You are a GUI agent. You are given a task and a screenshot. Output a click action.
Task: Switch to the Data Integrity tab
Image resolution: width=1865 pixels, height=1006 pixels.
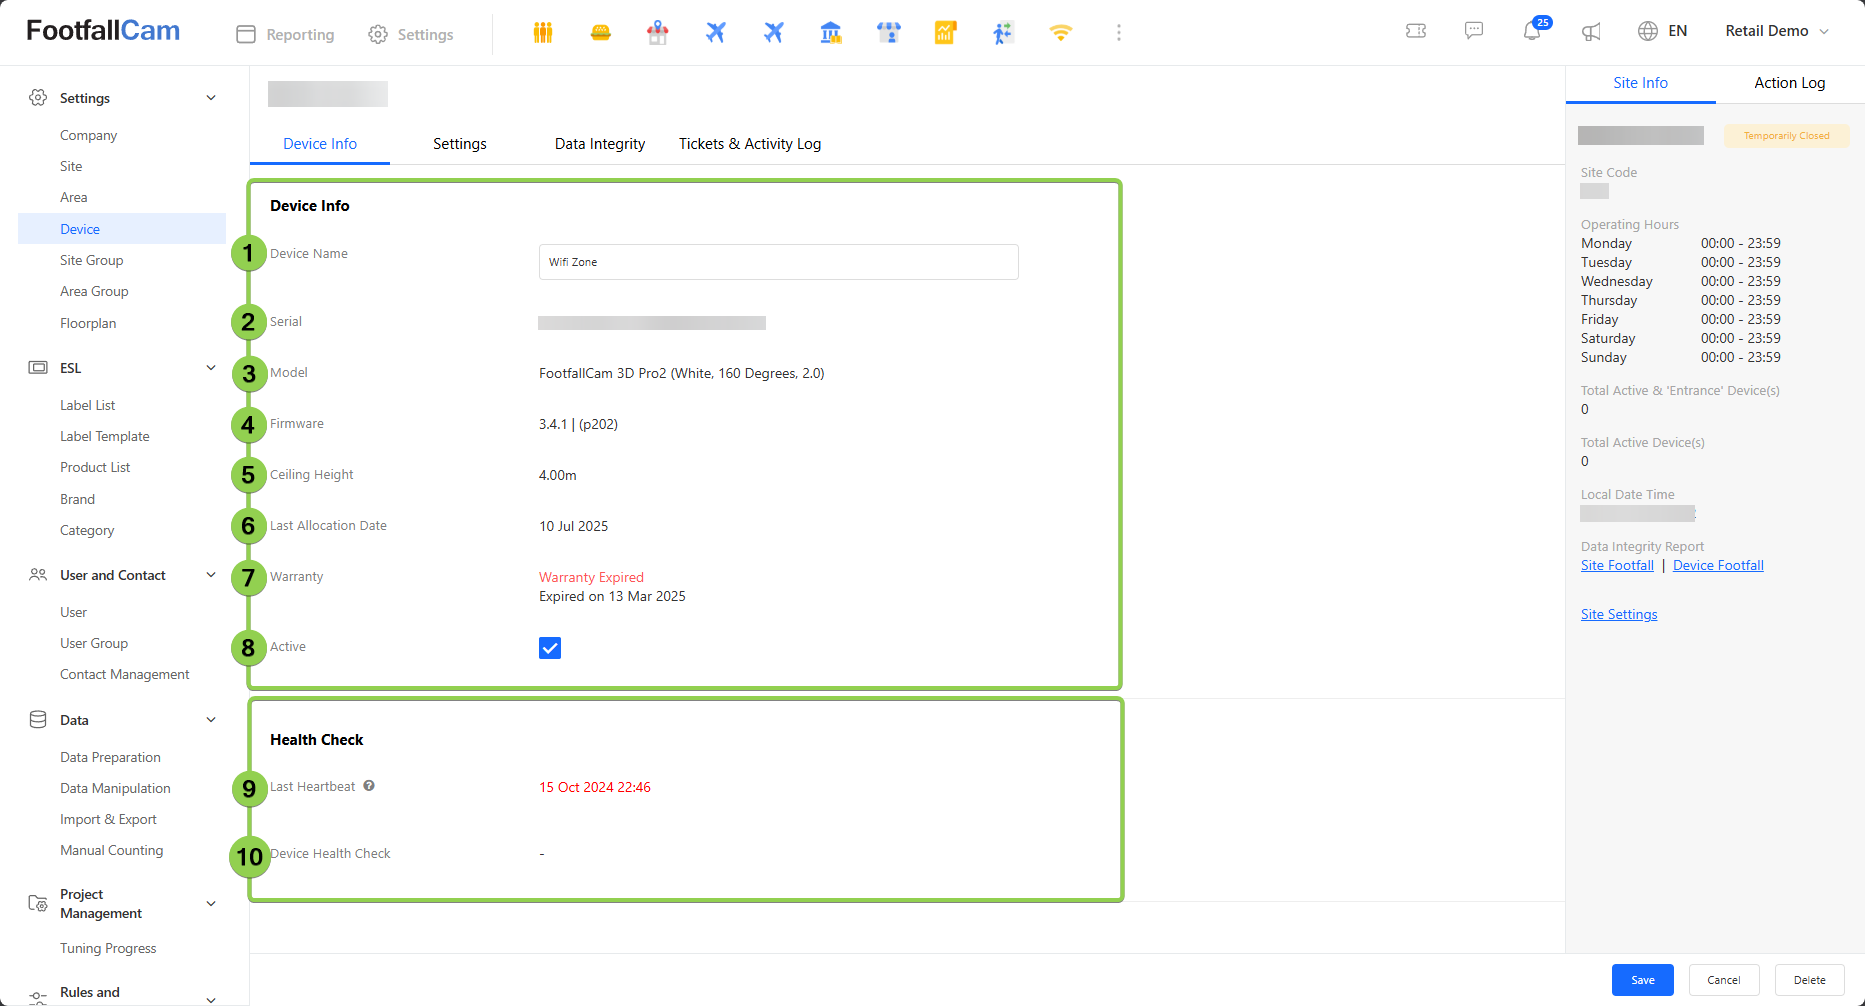tap(599, 144)
